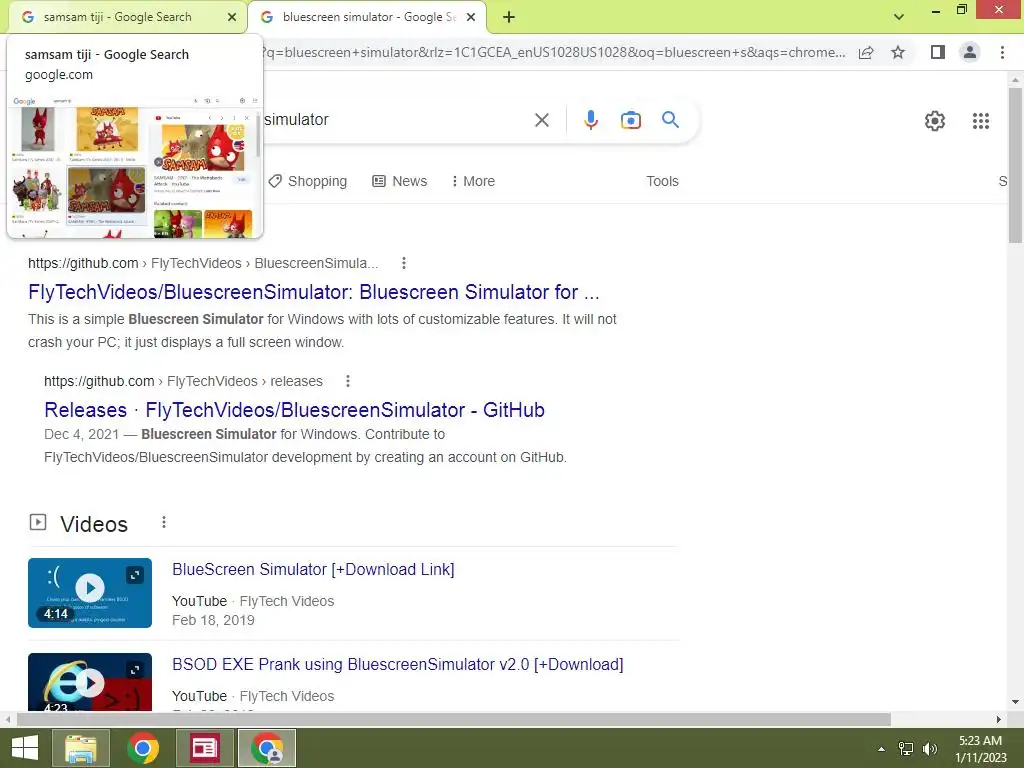Expand preview of the 4:14 video

click(135, 575)
